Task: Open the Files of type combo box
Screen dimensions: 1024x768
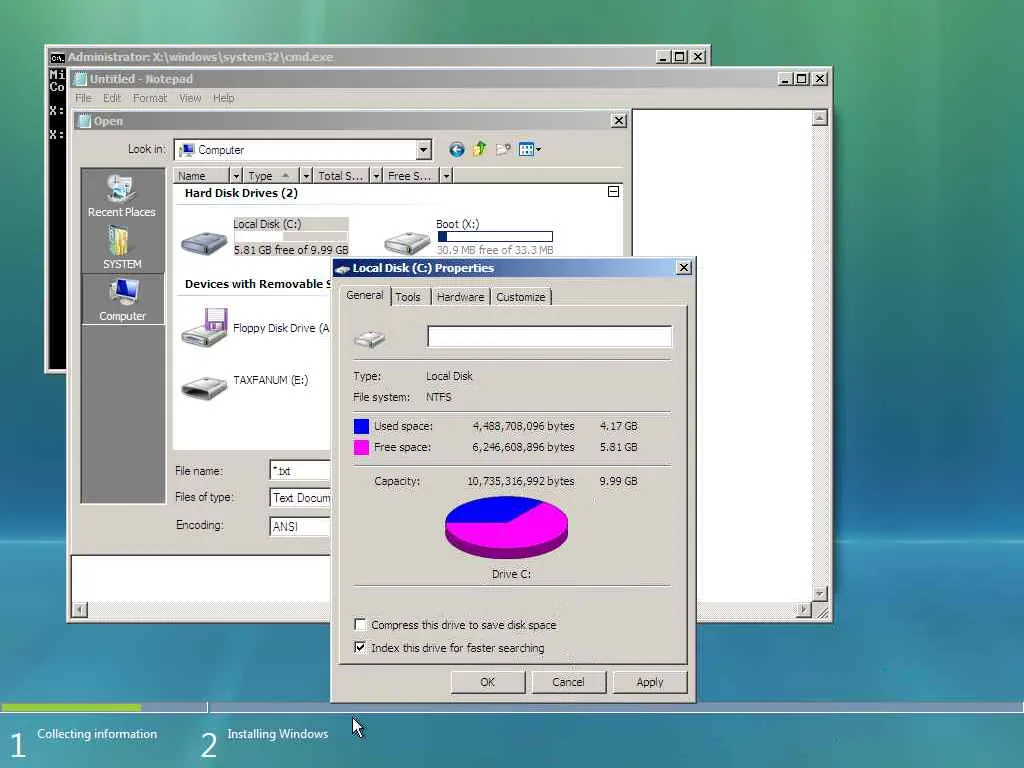Action: tap(300, 498)
